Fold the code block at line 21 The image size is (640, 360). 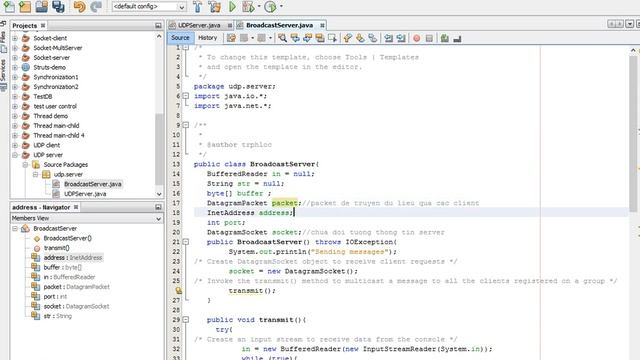(x=186, y=242)
